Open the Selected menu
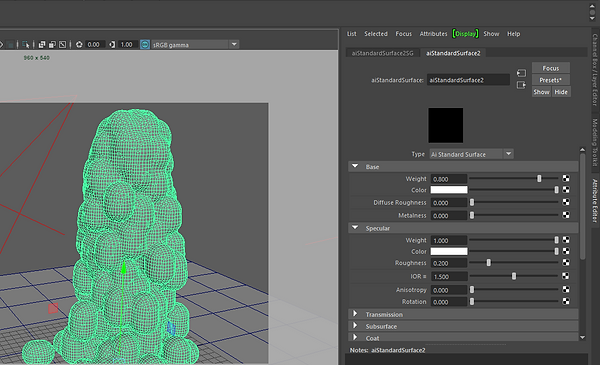This screenshot has width=600, height=365. tap(376, 34)
